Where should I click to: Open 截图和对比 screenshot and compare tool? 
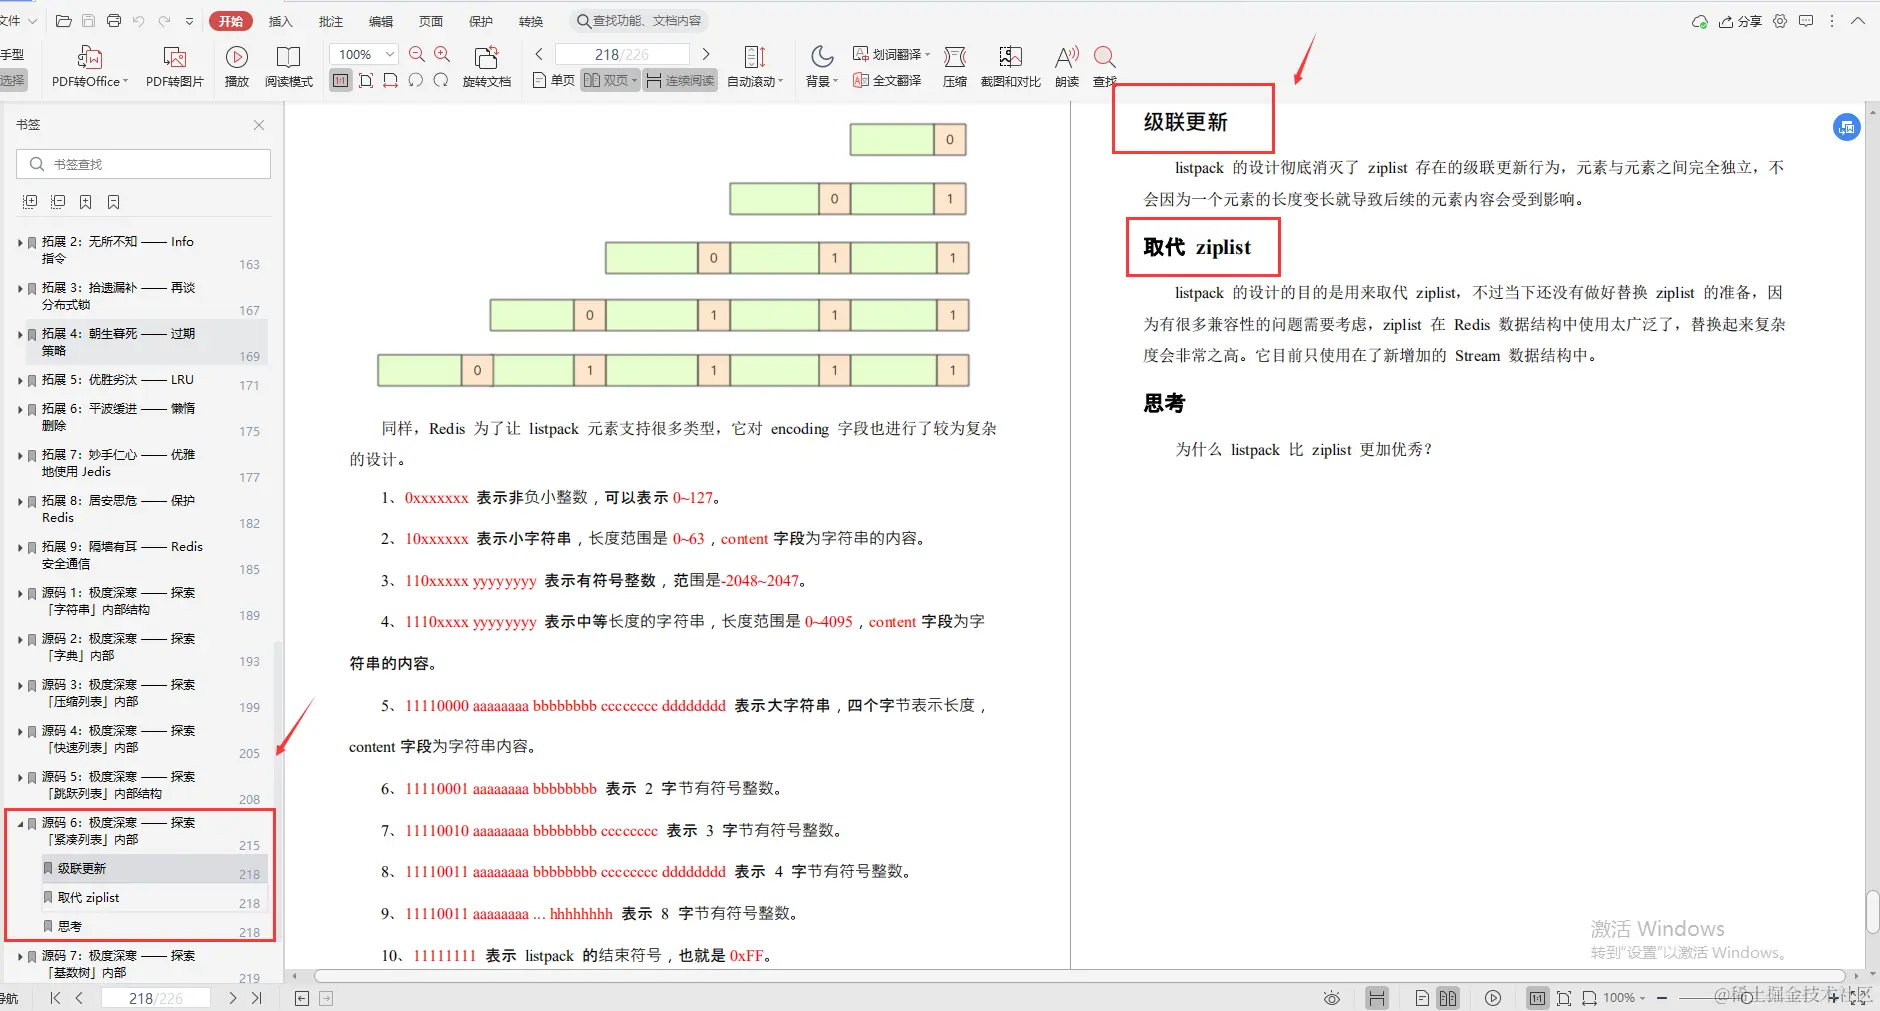click(1011, 65)
